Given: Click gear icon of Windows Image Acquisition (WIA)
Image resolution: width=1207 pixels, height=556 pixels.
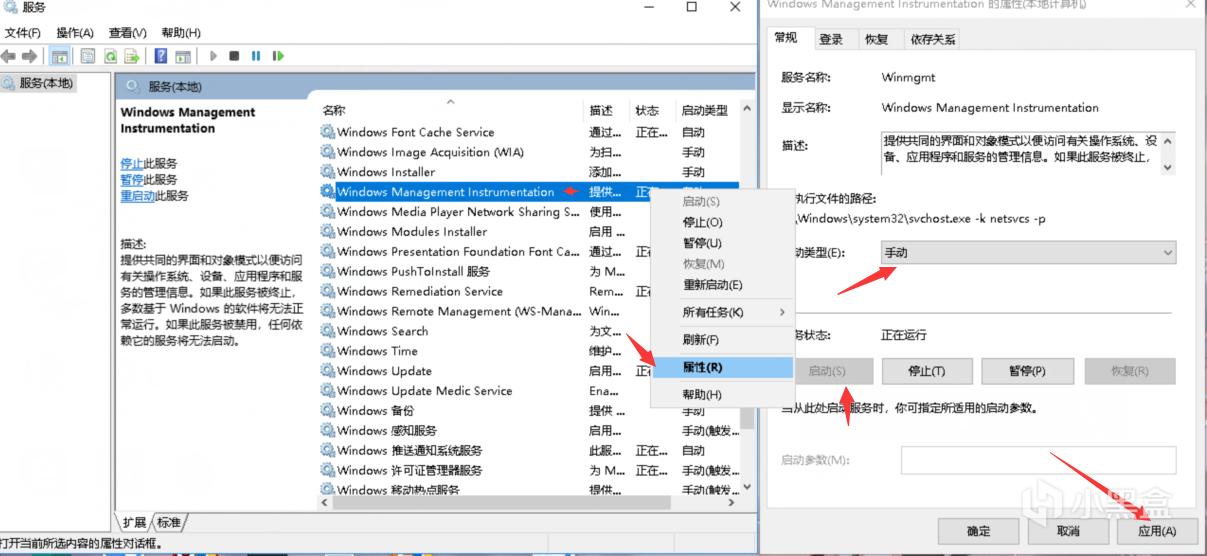Looking at the screenshot, I should [328, 152].
